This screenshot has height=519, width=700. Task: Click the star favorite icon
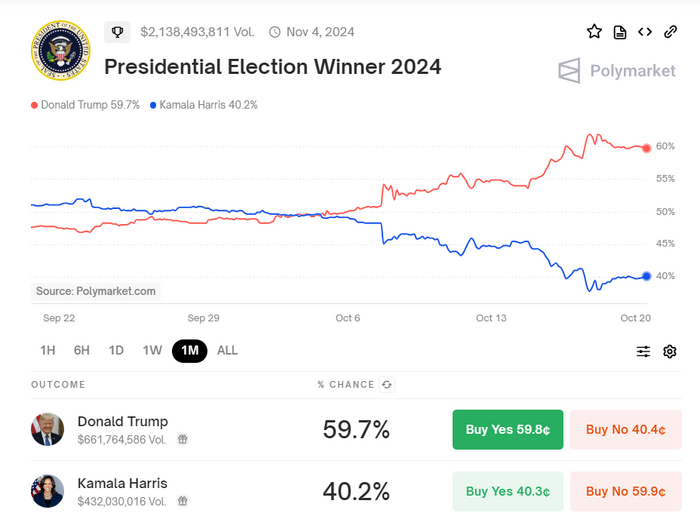594,32
